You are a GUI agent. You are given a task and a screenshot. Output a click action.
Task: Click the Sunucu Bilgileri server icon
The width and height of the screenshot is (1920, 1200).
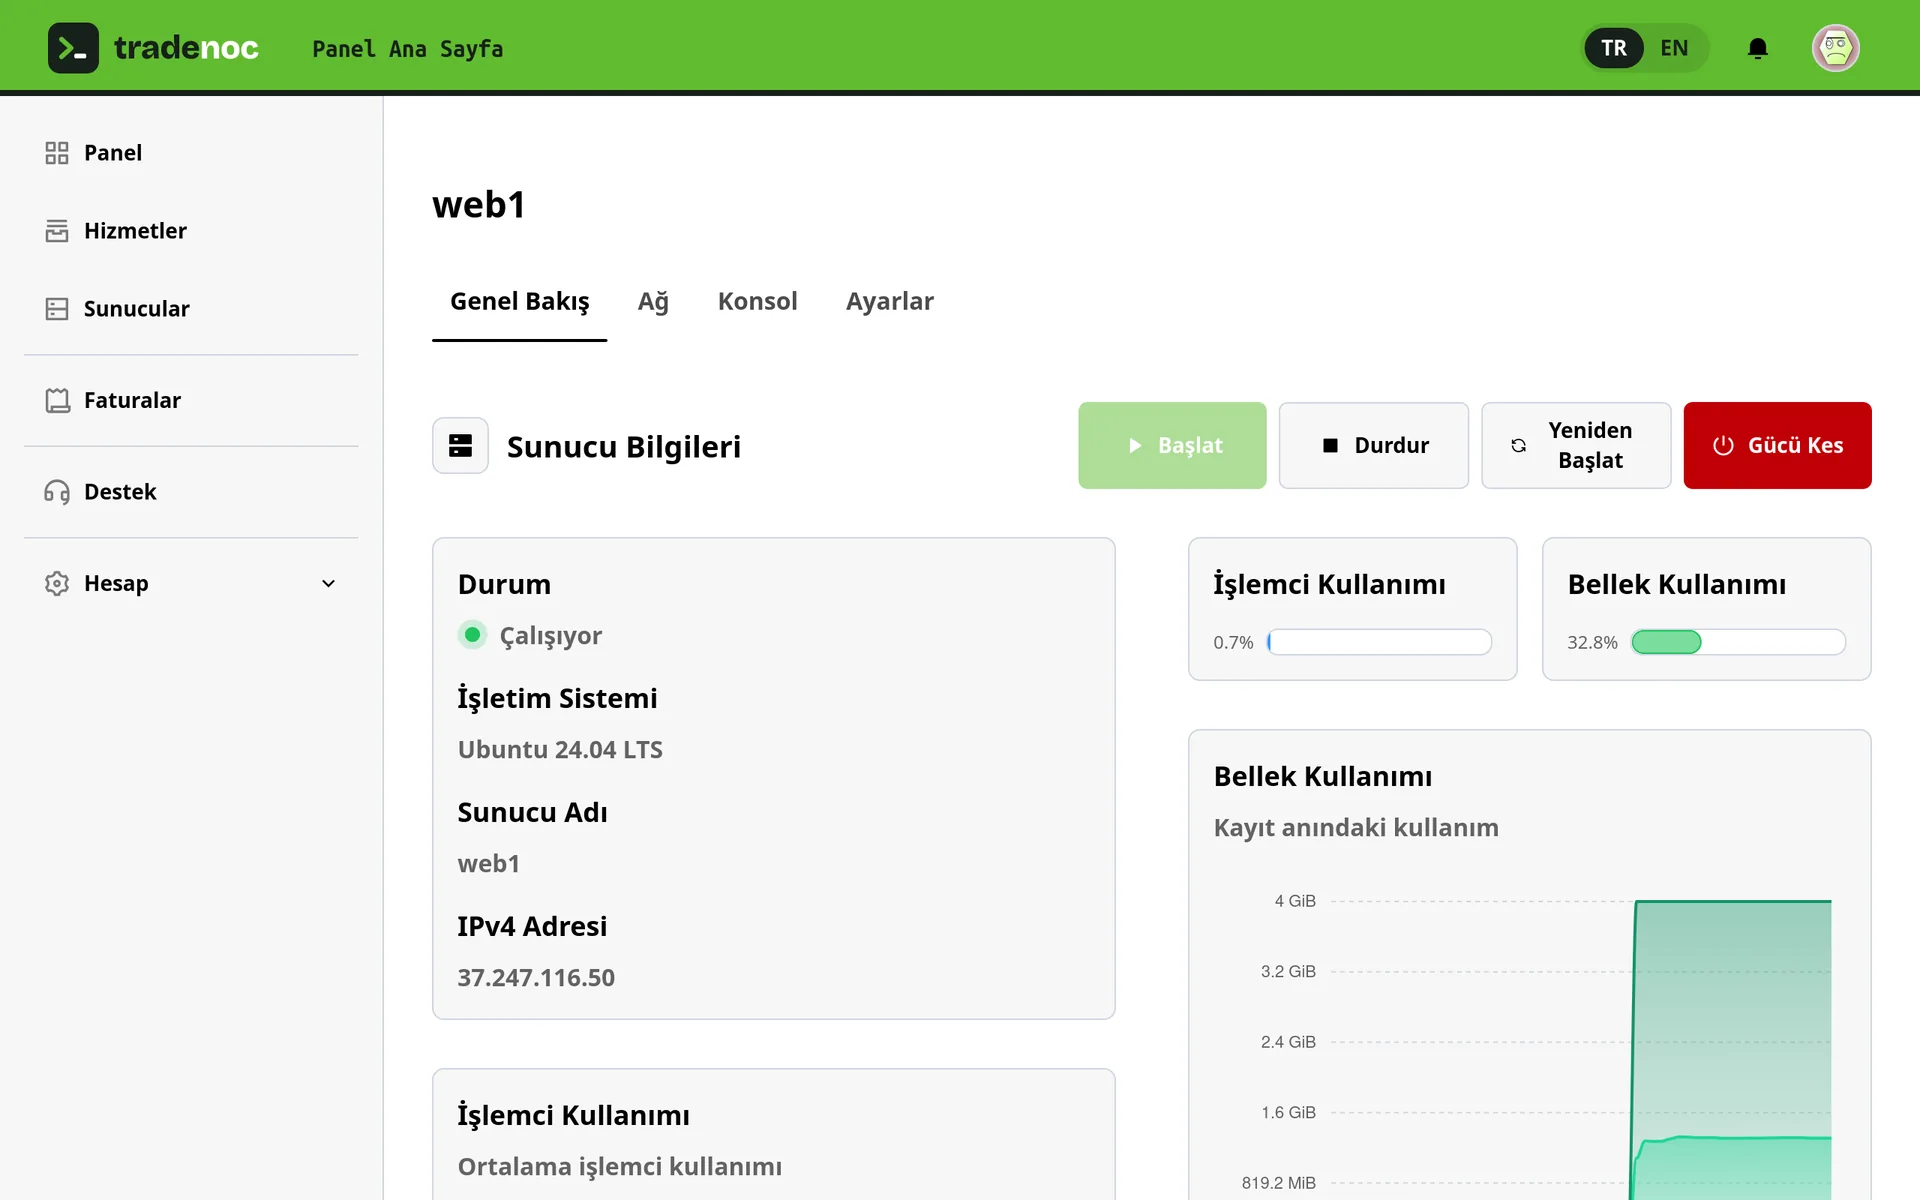(460, 446)
